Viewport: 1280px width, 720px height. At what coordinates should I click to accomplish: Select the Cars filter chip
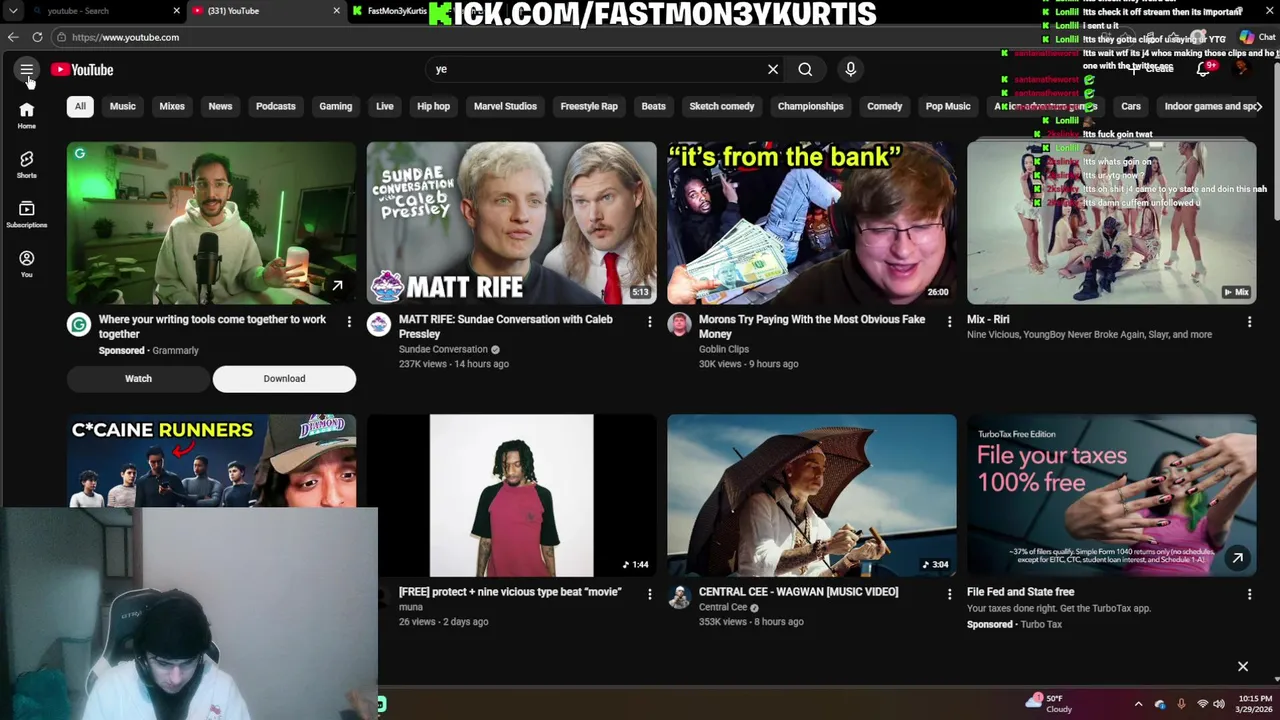[1131, 106]
